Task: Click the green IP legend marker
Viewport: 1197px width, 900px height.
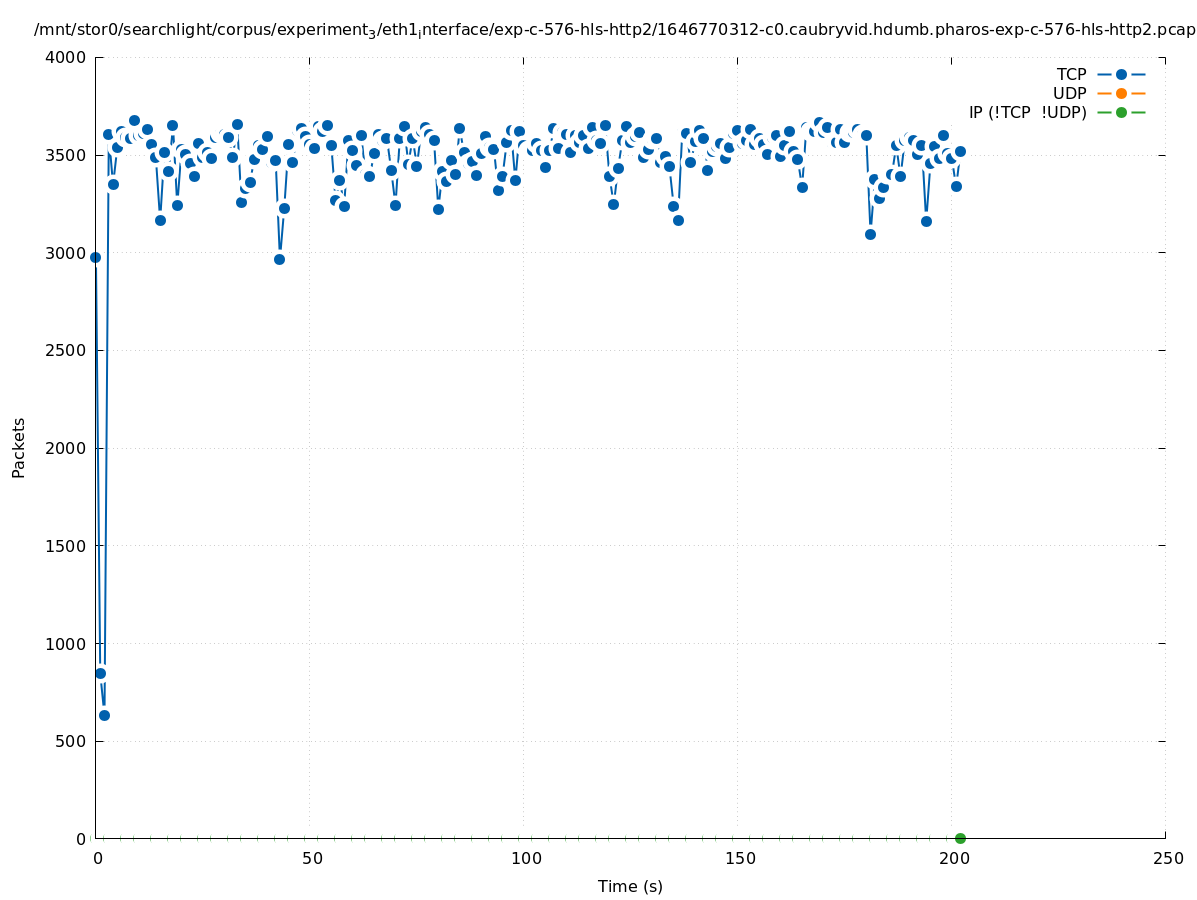Action: tap(1121, 113)
